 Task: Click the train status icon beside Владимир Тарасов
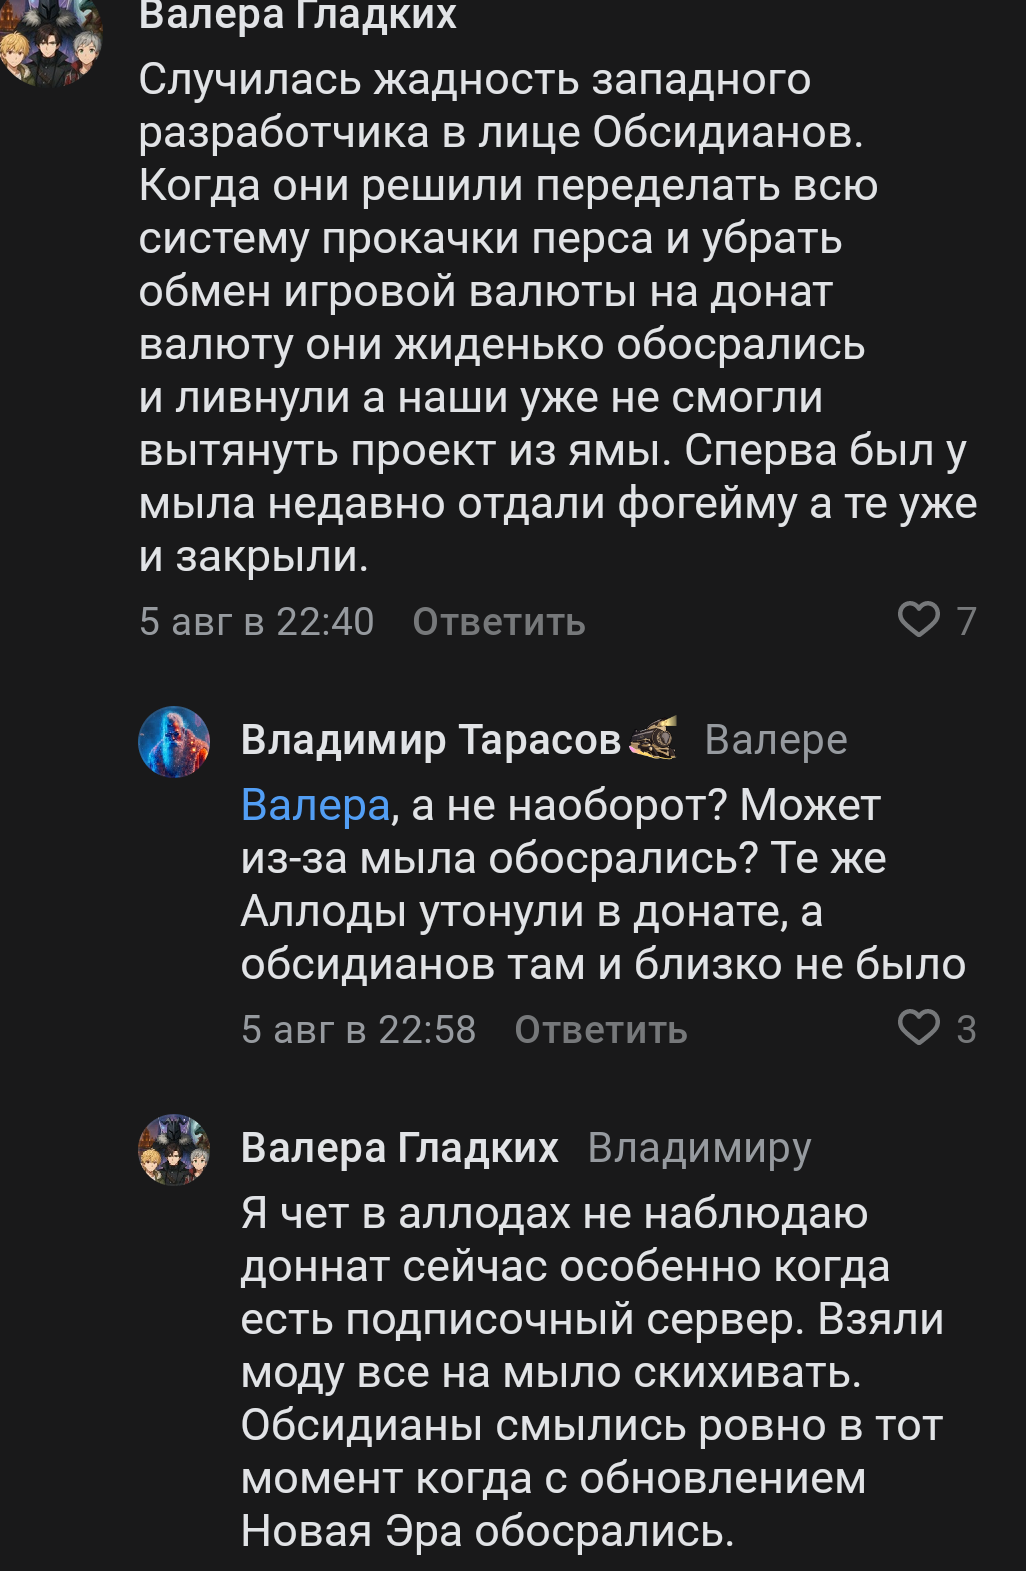pyautogui.click(x=654, y=739)
